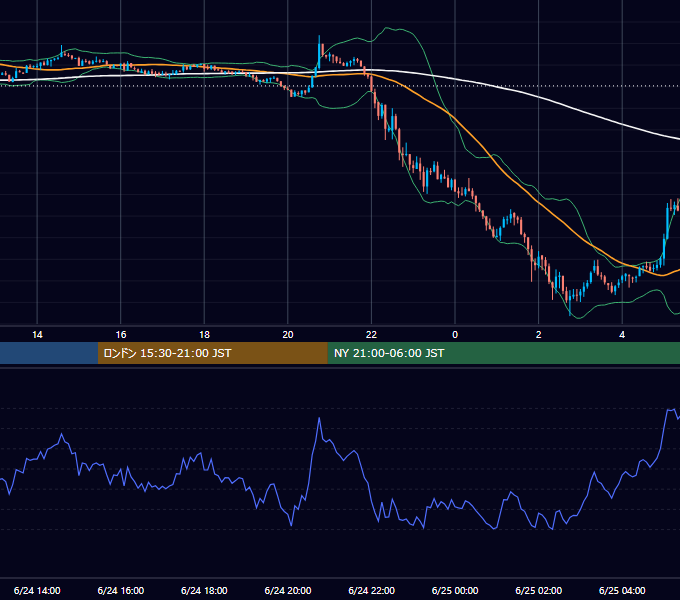680x600 pixels.
Task: Click the 20 hour axis label
Action: pos(288,335)
